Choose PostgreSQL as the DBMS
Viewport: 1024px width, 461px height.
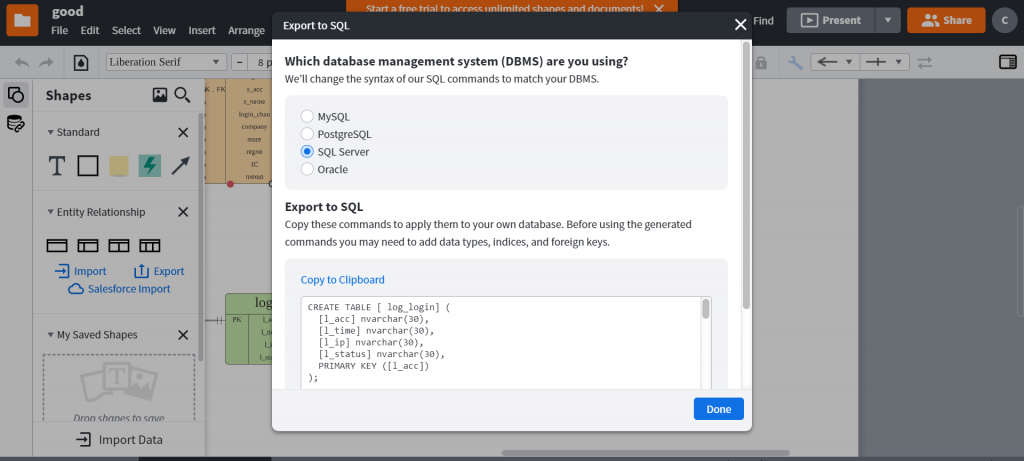(x=308, y=134)
